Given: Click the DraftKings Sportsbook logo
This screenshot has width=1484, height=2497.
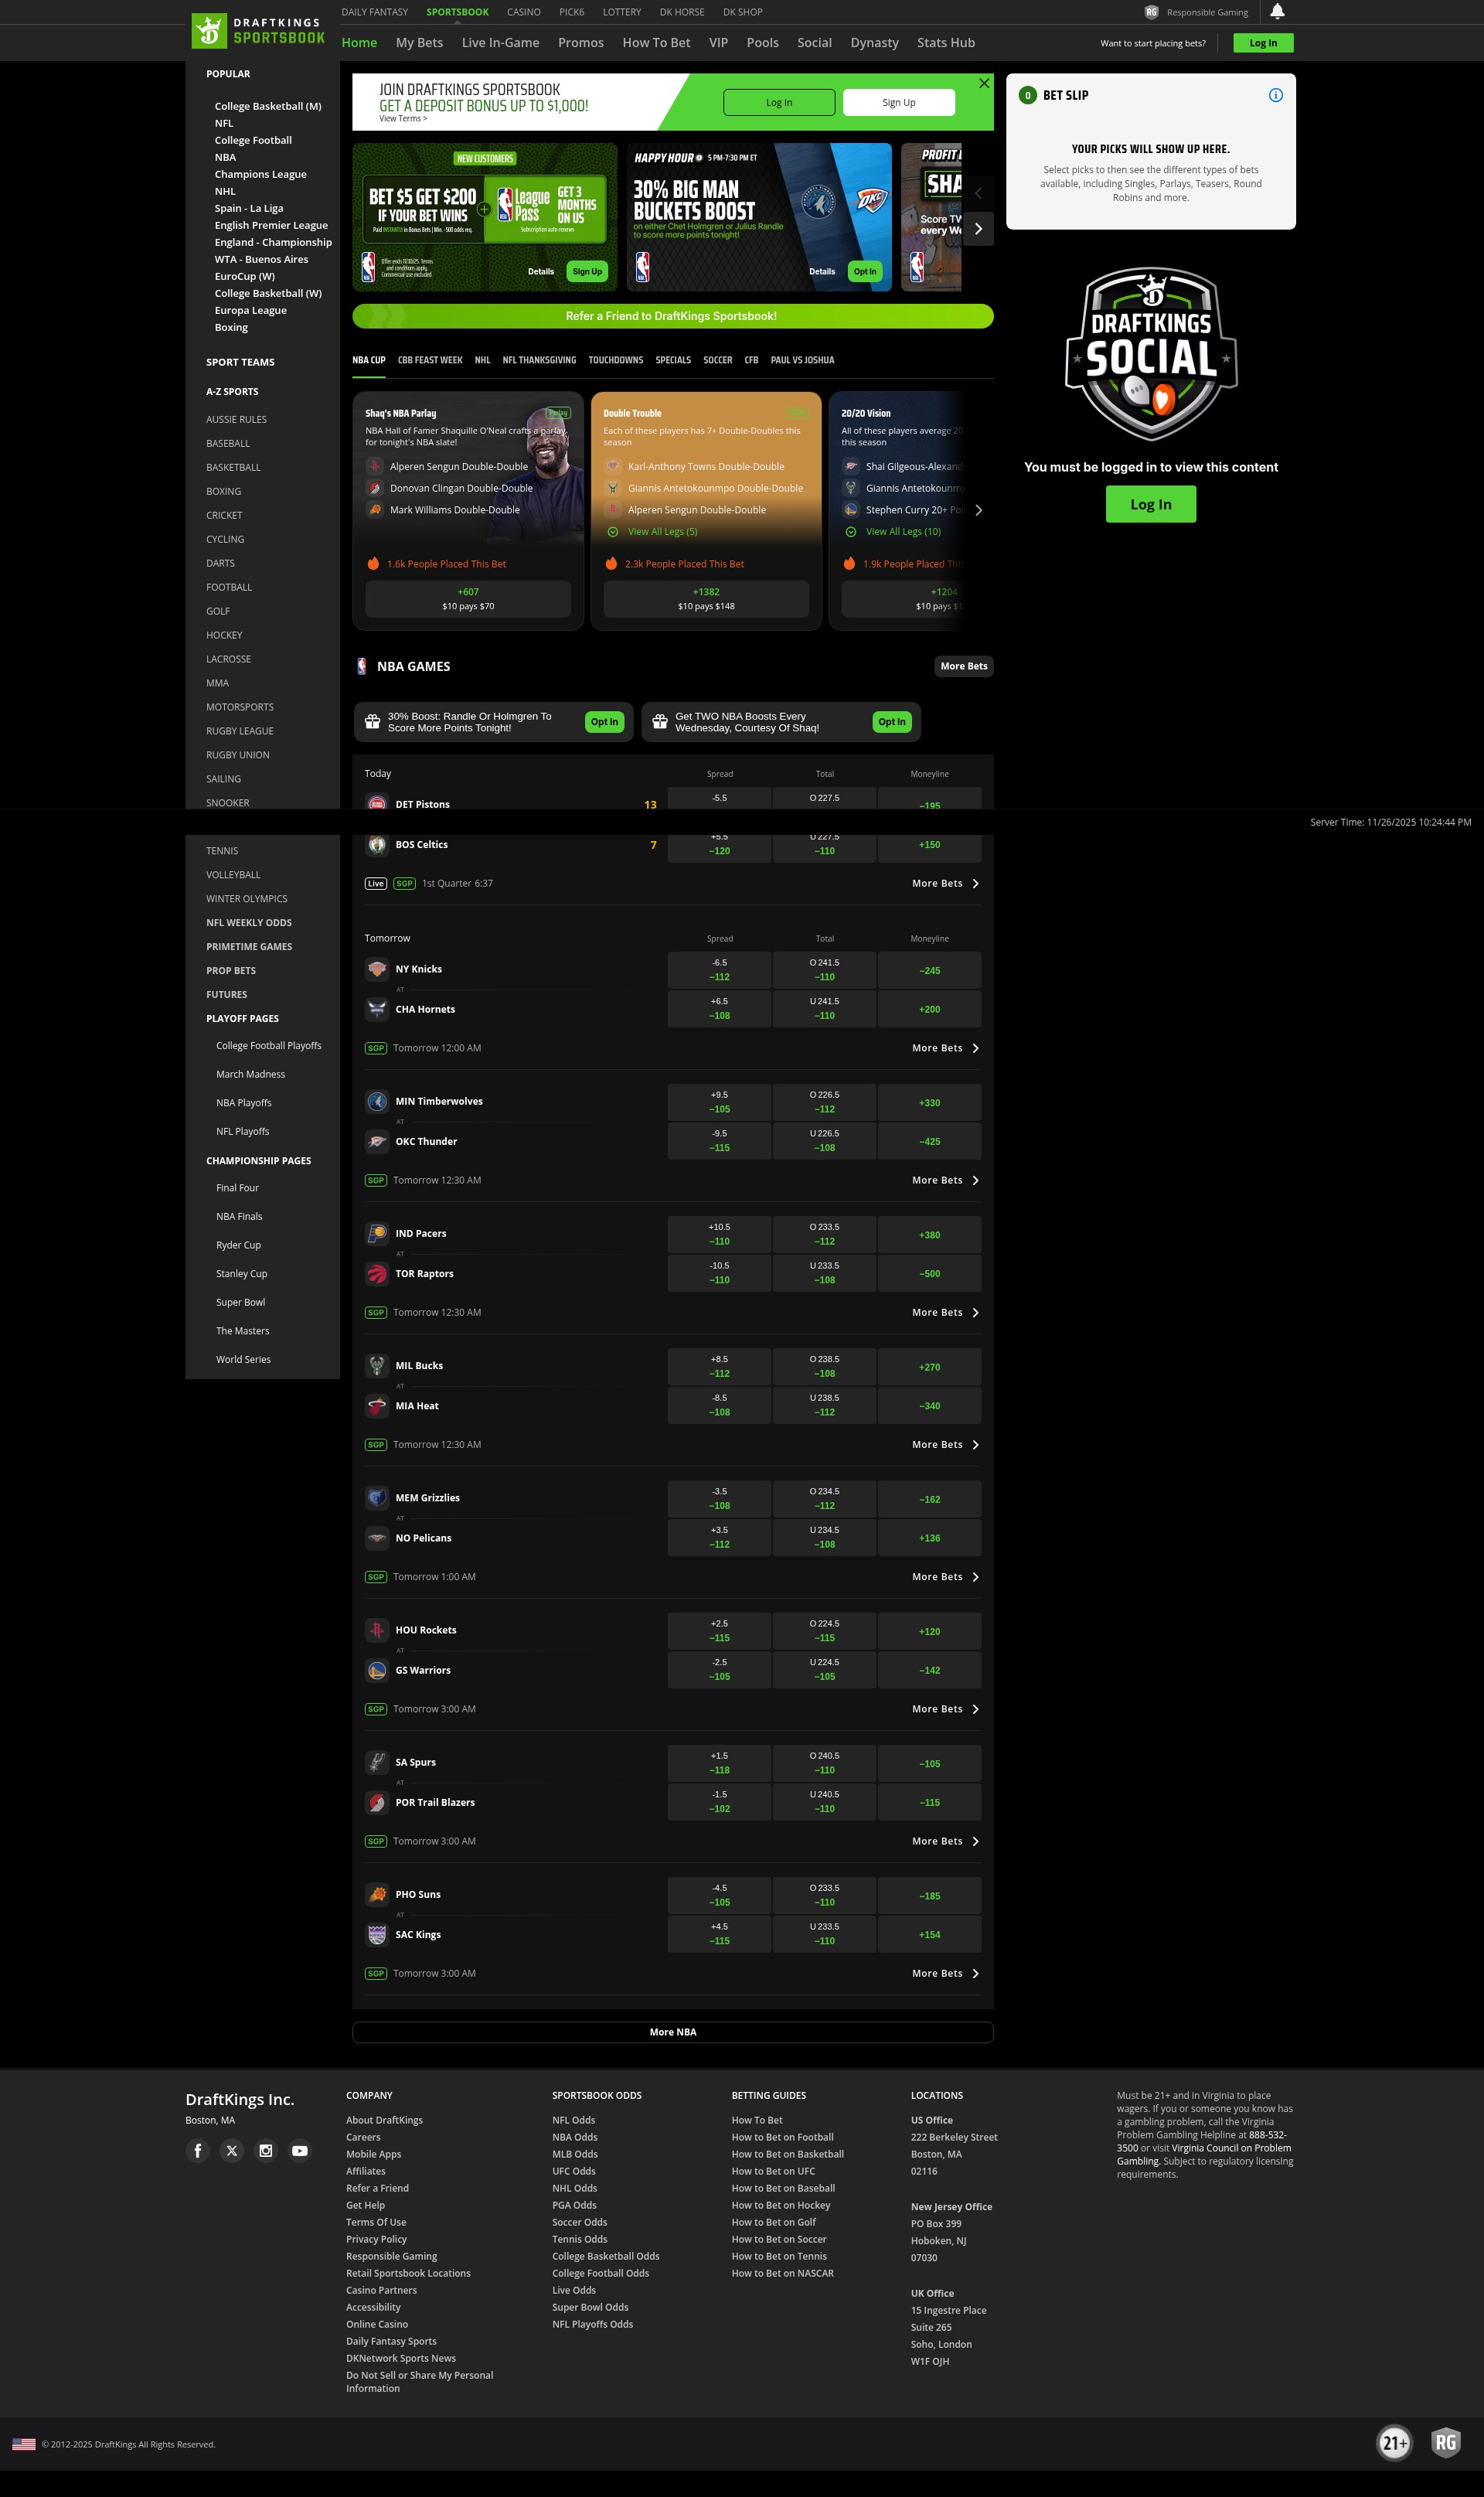Looking at the screenshot, I should (x=258, y=31).
